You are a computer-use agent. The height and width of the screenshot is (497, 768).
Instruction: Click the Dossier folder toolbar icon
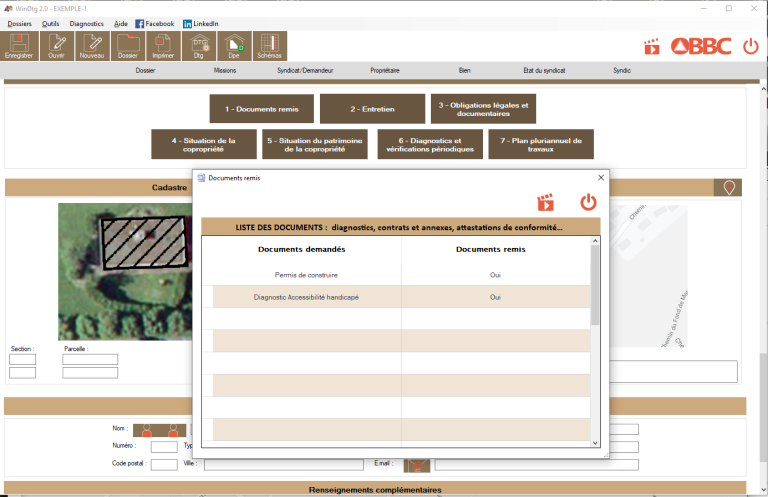[x=128, y=46]
